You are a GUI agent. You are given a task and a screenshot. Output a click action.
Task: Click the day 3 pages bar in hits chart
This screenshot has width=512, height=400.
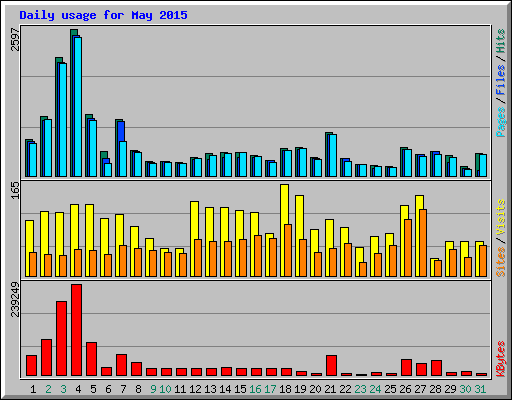[63, 120]
